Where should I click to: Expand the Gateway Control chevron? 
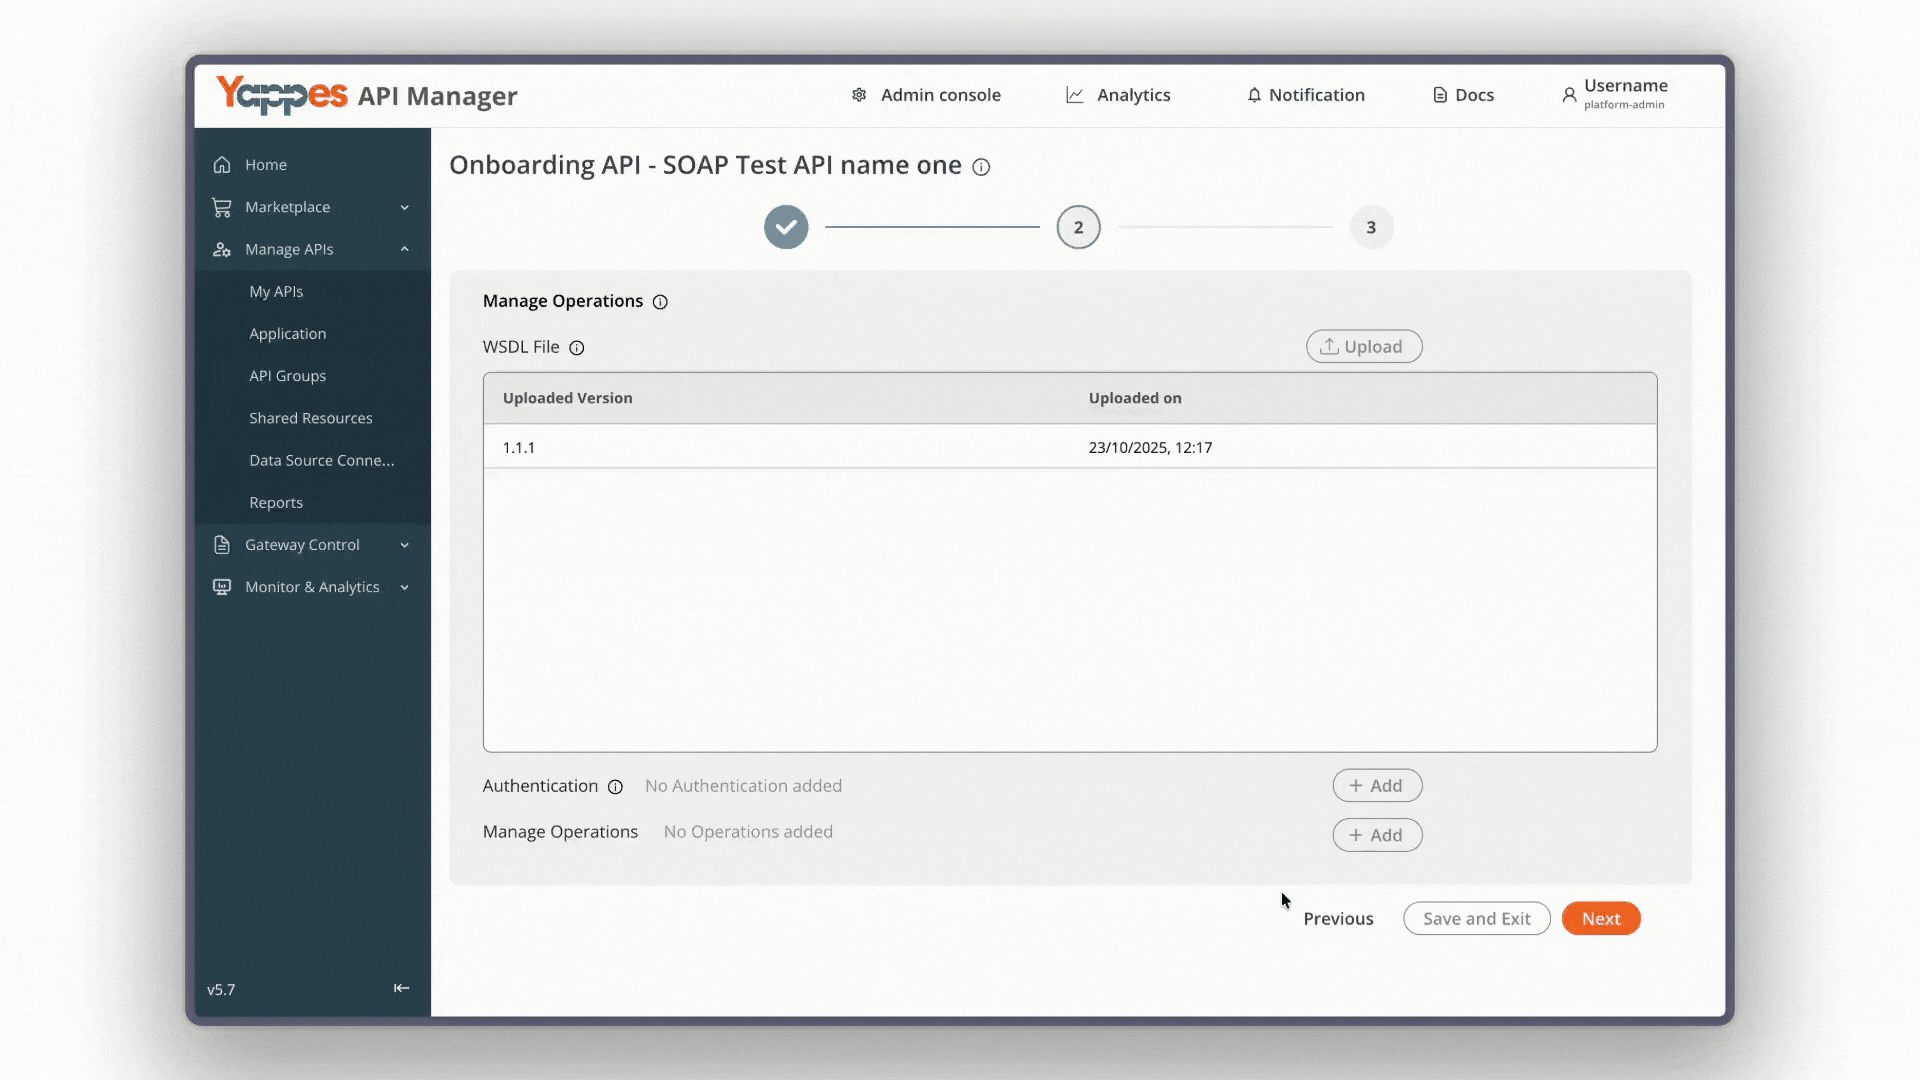click(405, 545)
